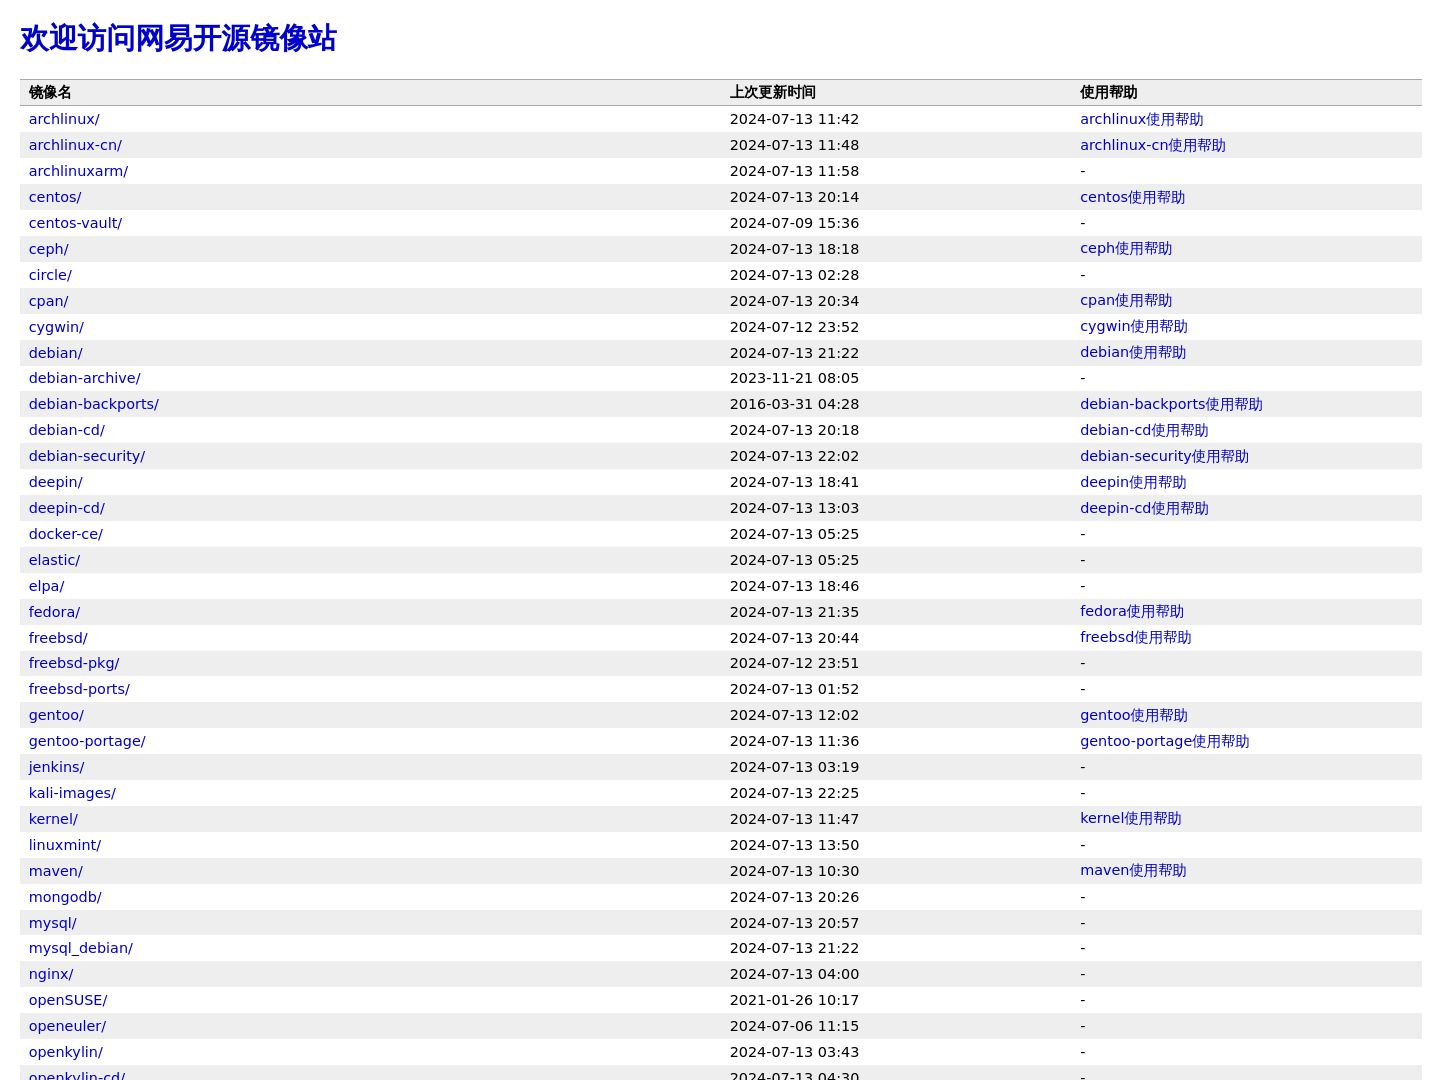Image resolution: width=1440 pixels, height=1080 pixels.
Task: Open gentoo-portage使用帮助 help page
Action: (1165, 741)
